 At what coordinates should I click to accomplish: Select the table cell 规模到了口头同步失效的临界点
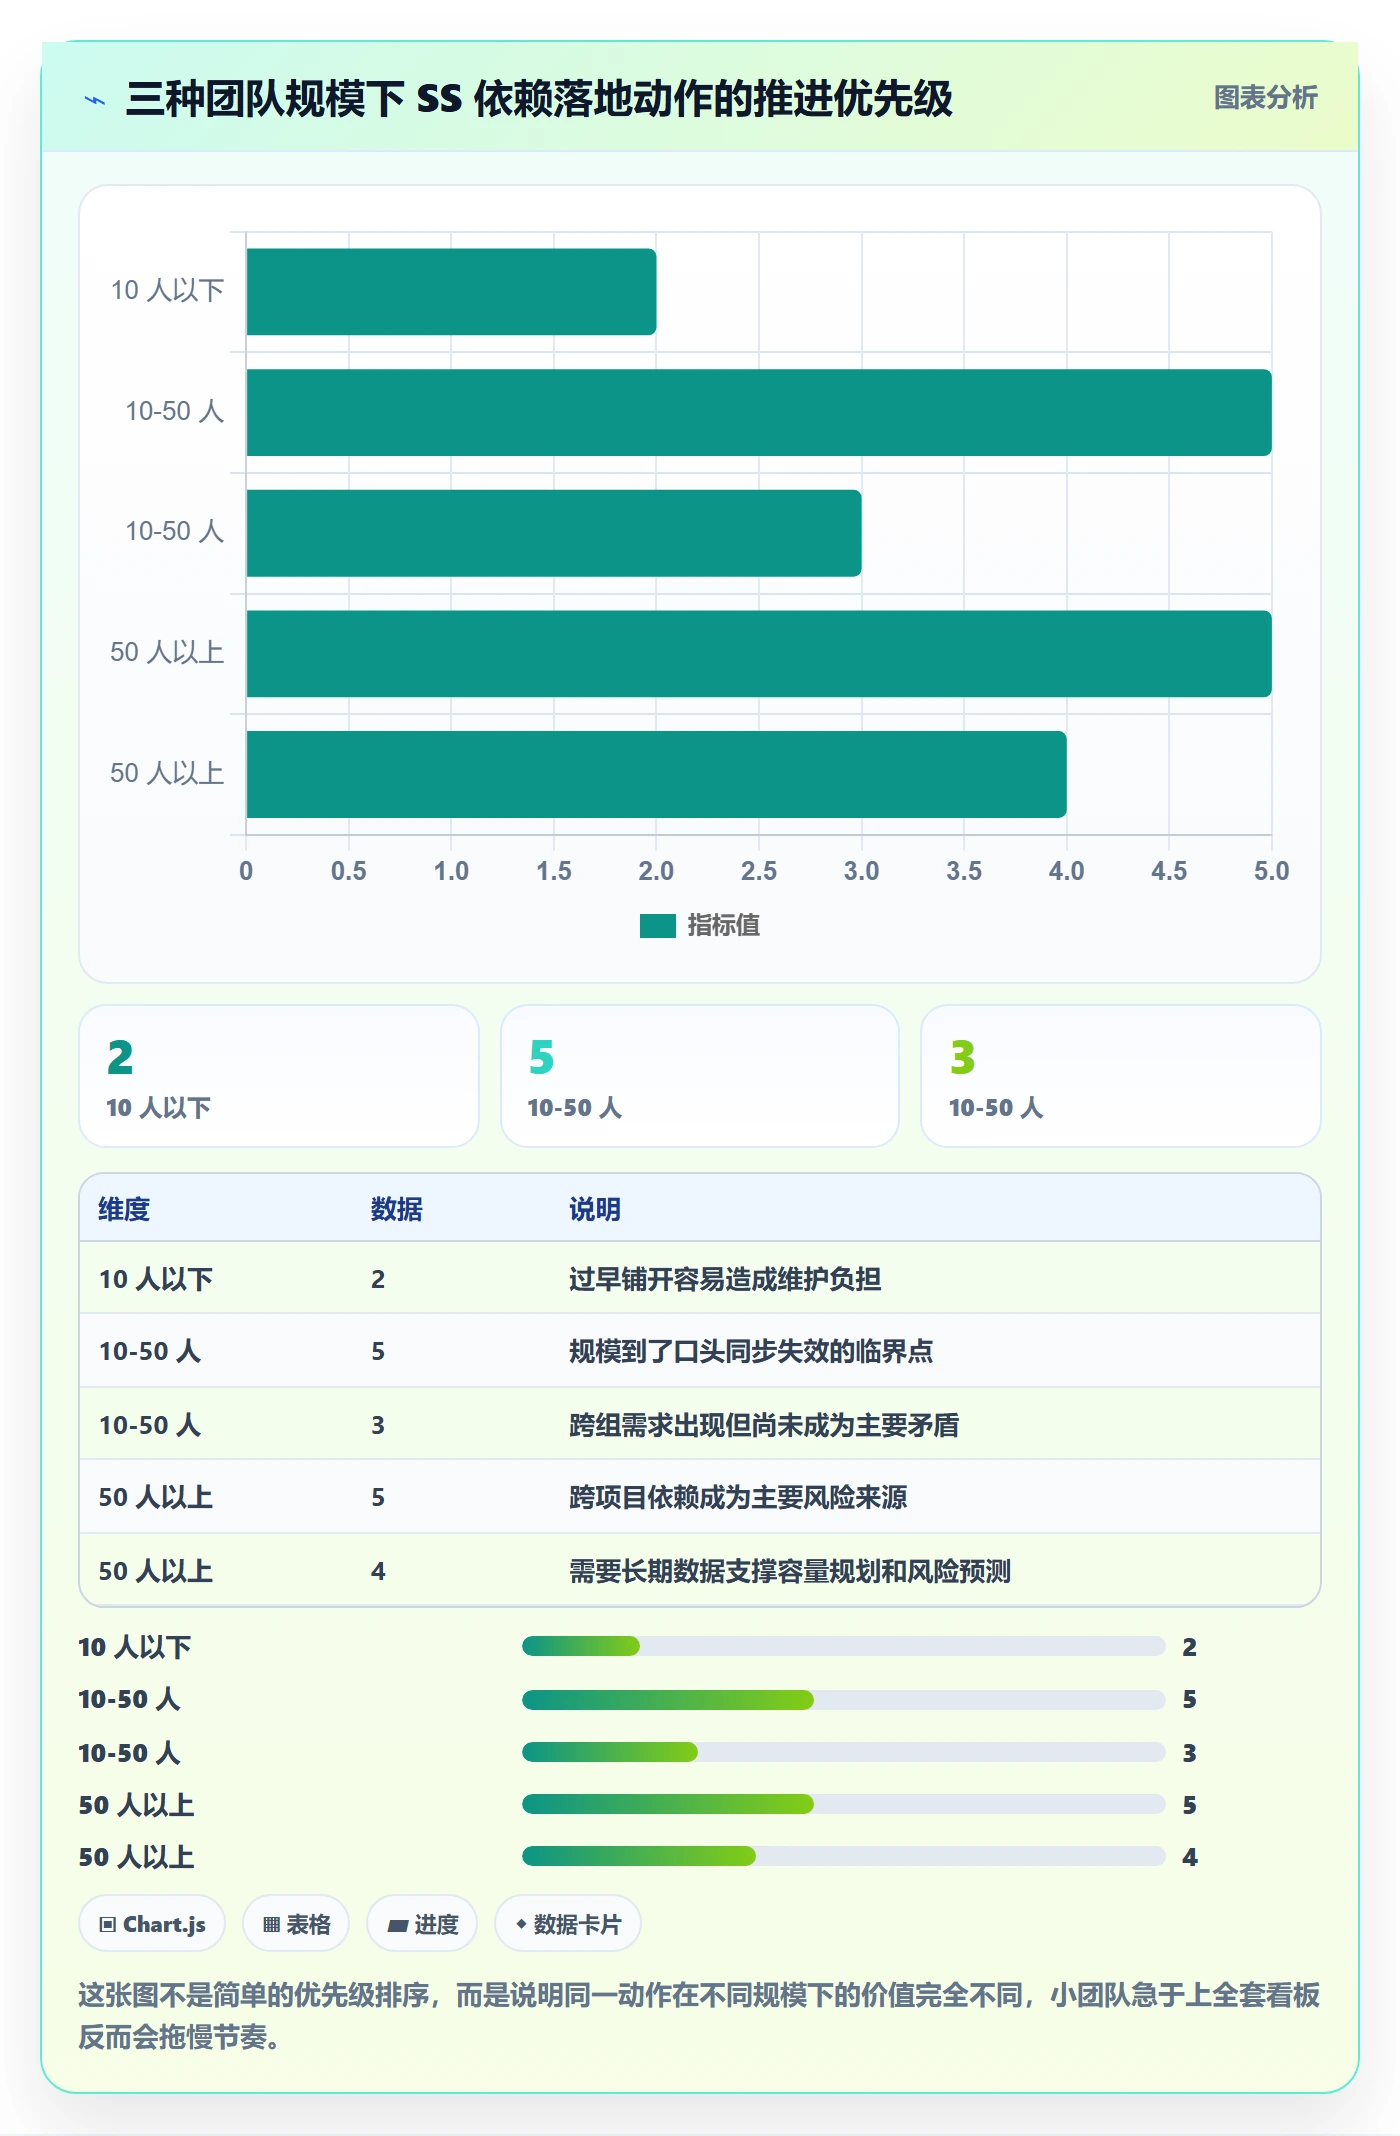tap(751, 1351)
